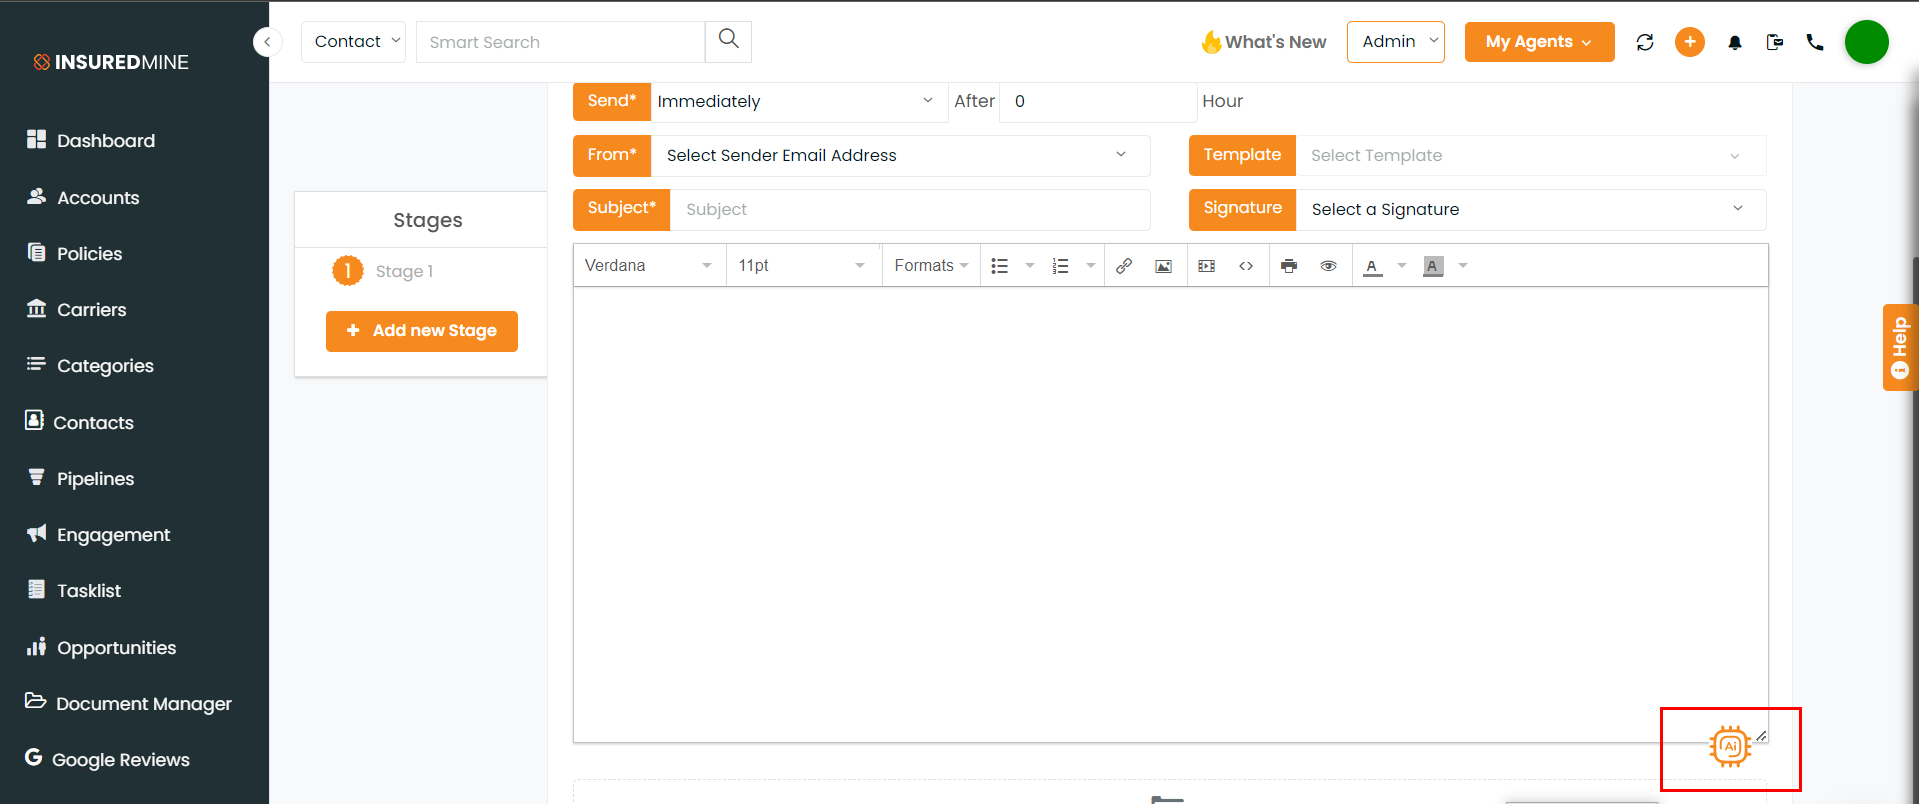Click the page vertical scrollbar

(x=1915, y=530)
